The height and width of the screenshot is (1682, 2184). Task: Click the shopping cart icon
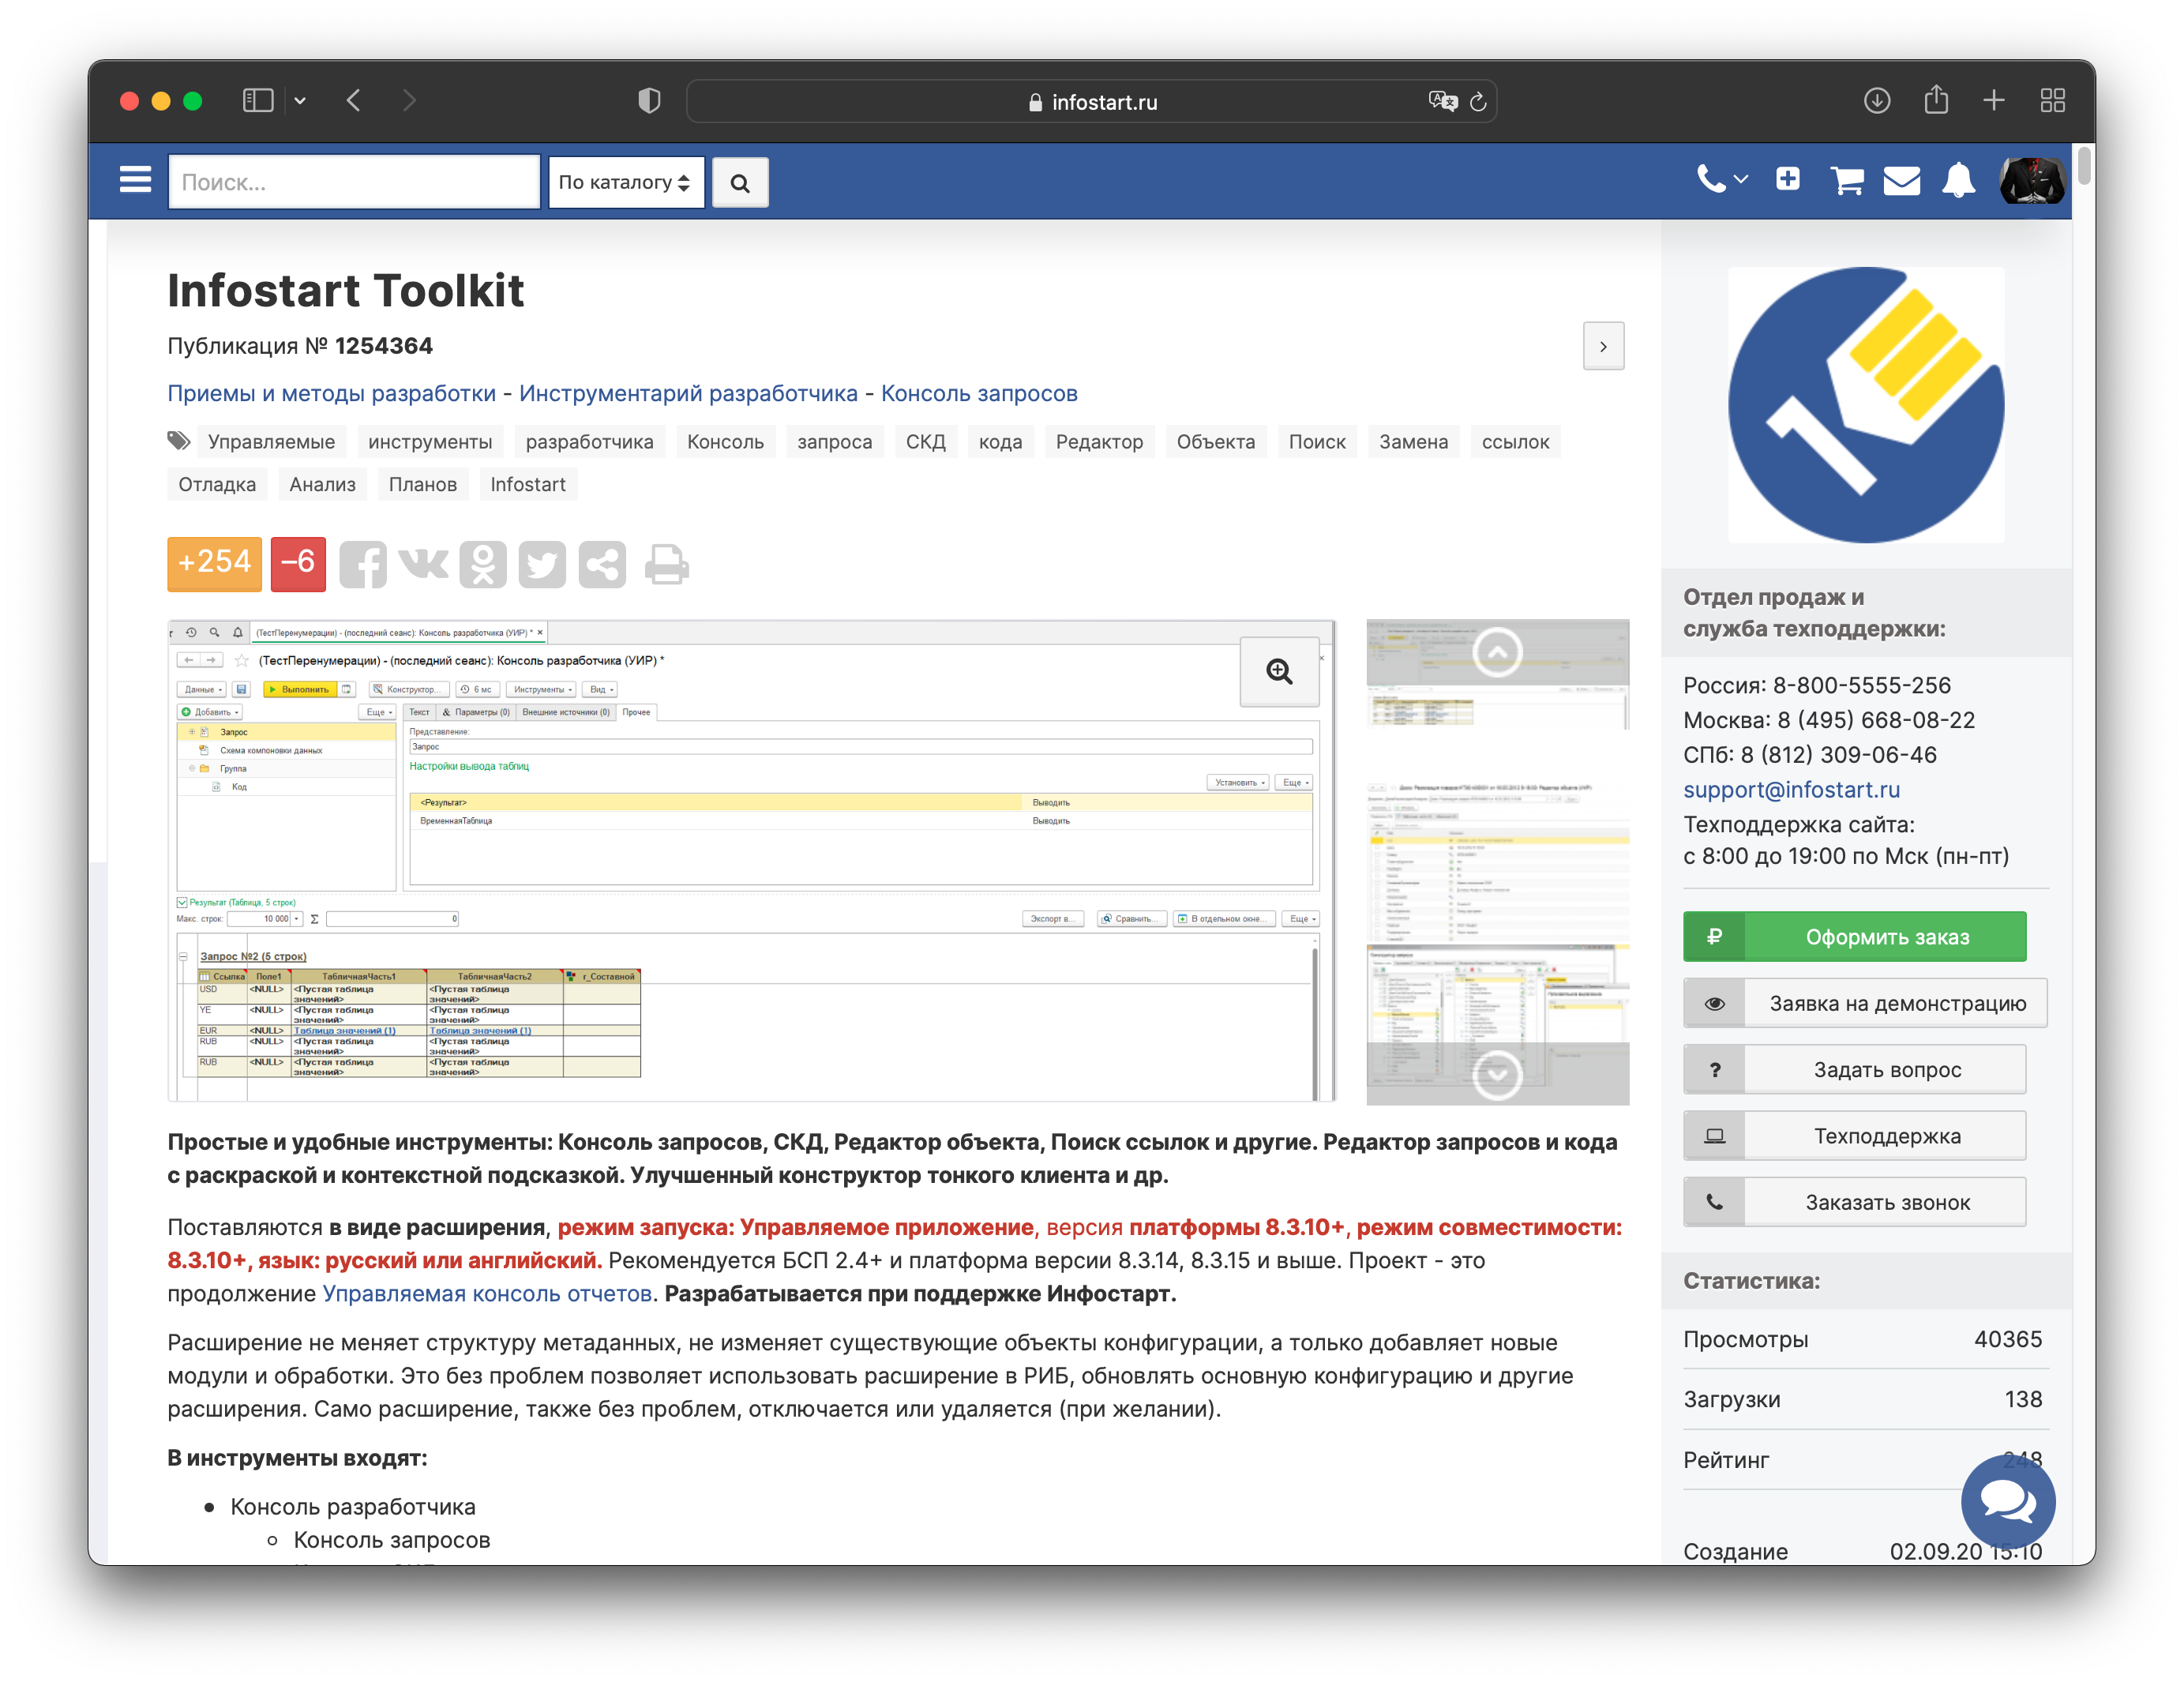[1846, 181]
